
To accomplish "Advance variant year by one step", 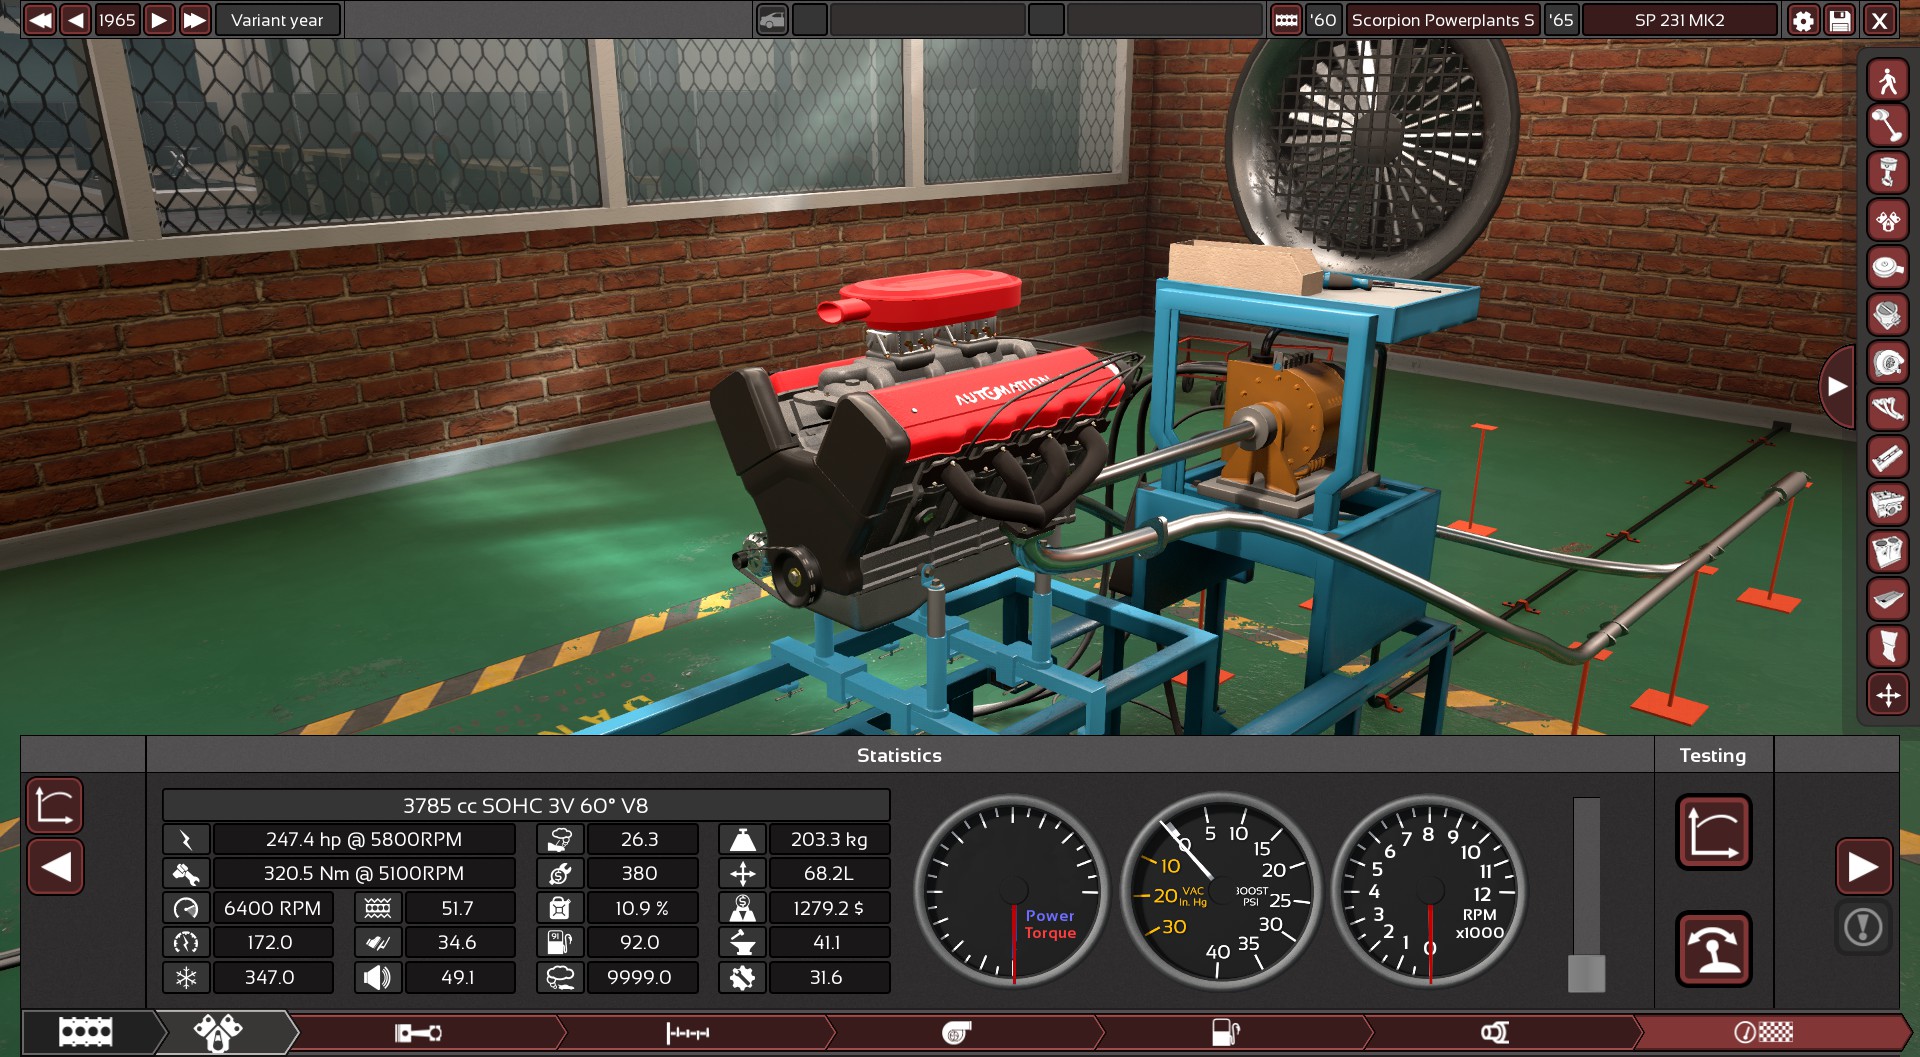I will coord(159,20).
